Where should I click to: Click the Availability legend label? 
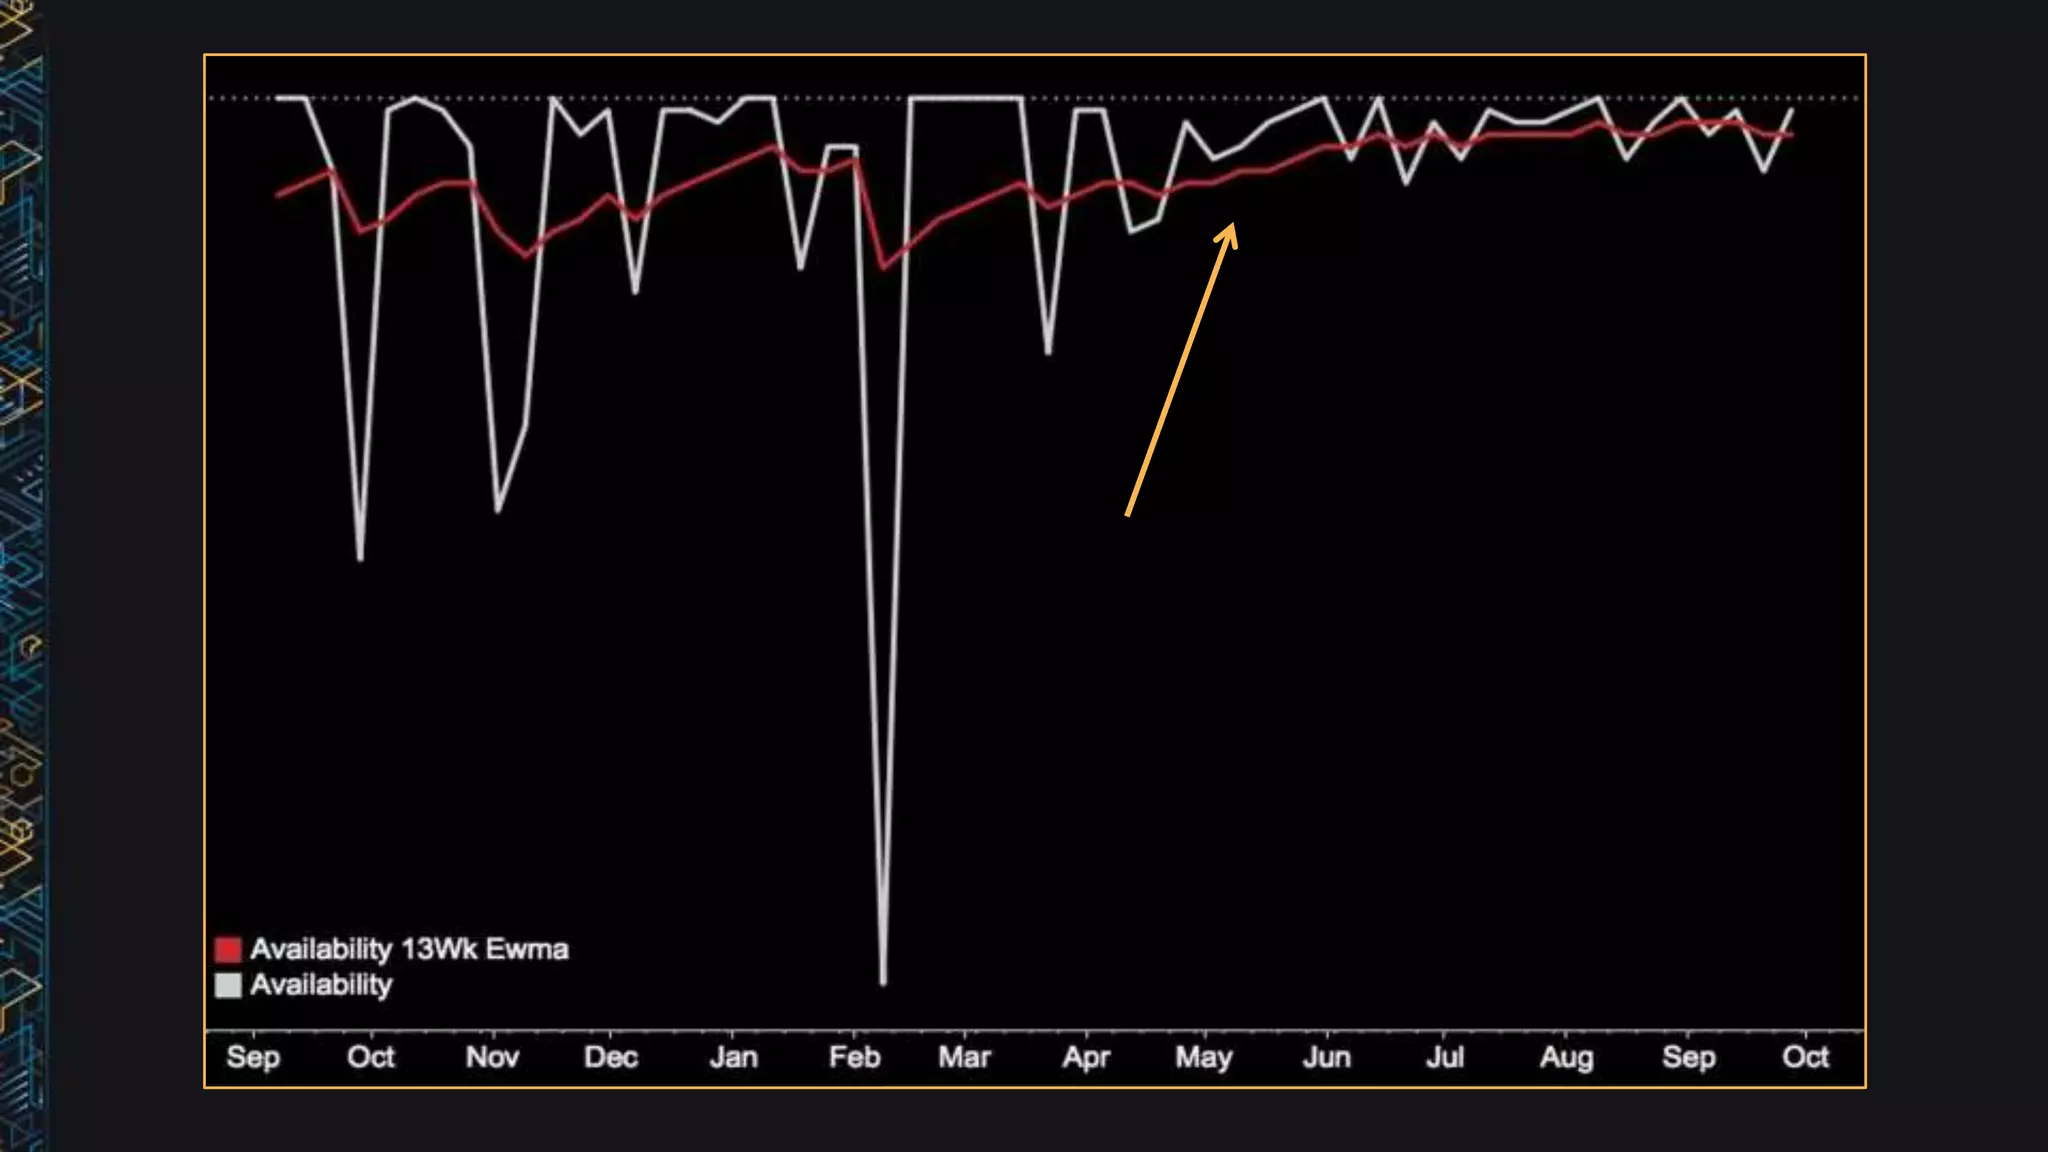point(321,985)
